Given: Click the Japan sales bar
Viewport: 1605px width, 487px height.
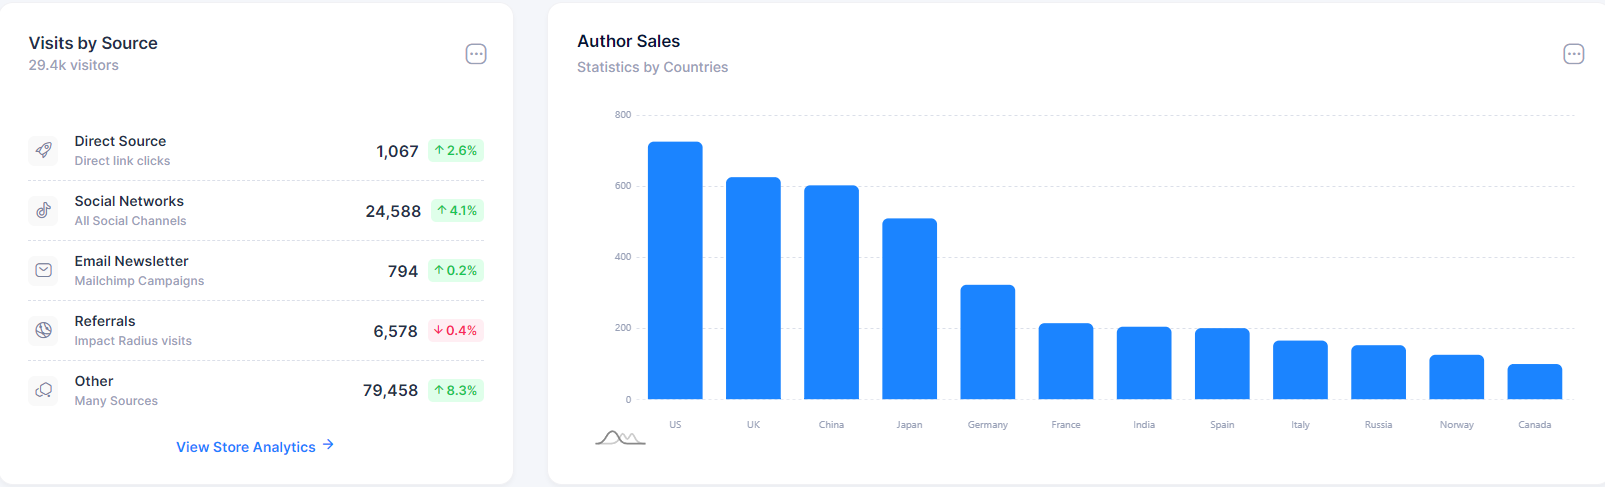Looking at the screenshot, I should 909,308.
